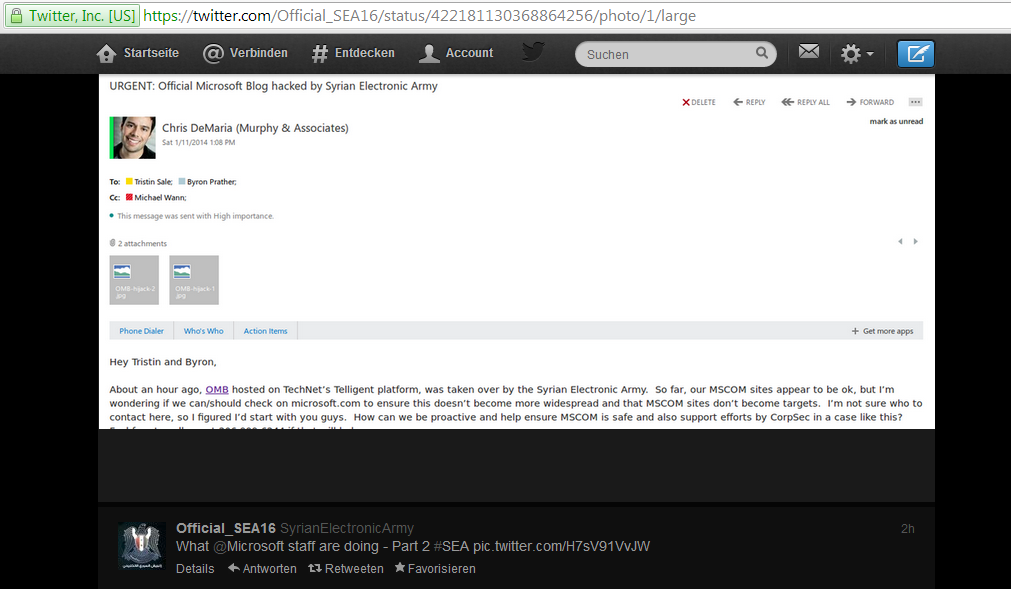The width and height of the screenshot is (1011, 589).
Task: Click DELETE in email image
Action: (699, 102)
